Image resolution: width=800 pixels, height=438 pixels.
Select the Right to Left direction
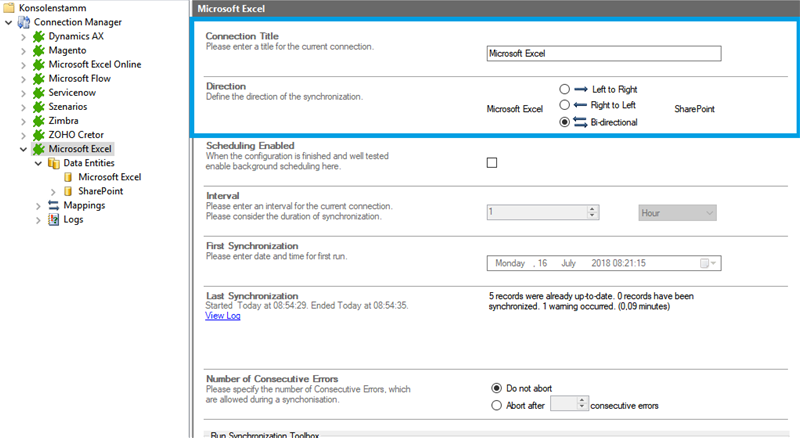point(565,104)
